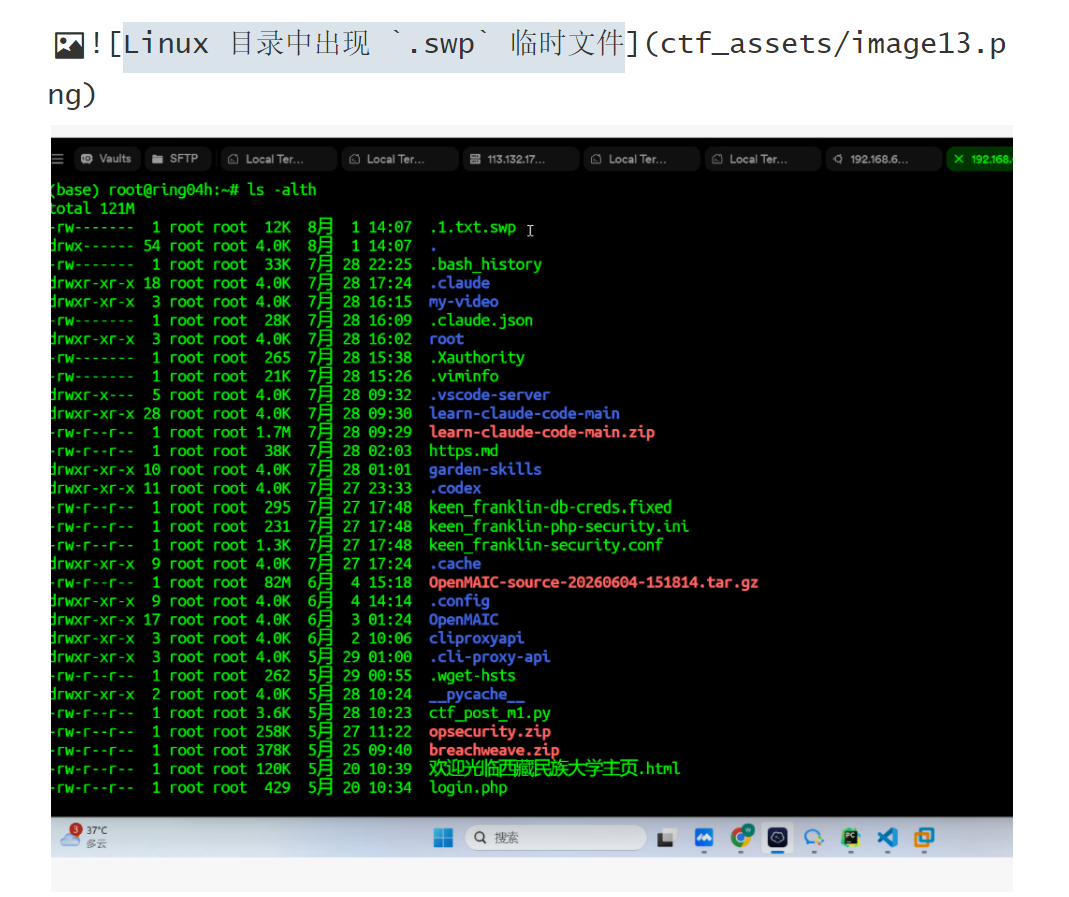Open Google Chrome from the taskbar
Image resolution: width=1069 pixels, height=897 pixels.
click(741, 836)
